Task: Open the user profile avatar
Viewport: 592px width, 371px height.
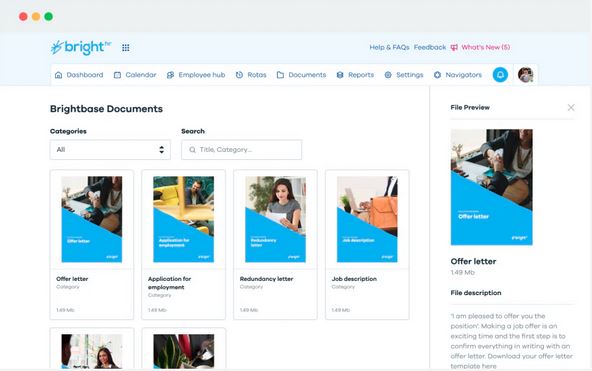Action: click(525, 75)
